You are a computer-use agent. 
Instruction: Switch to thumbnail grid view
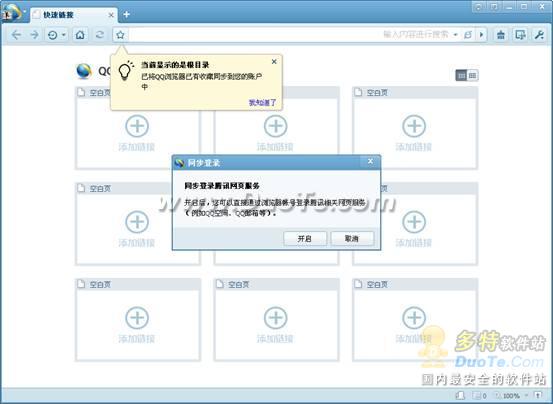tap(461, 75)
